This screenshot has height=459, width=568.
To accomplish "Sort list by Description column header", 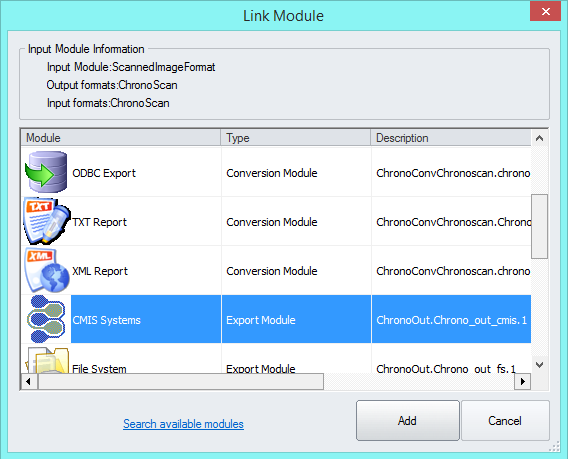I will (x=451, y=138).
